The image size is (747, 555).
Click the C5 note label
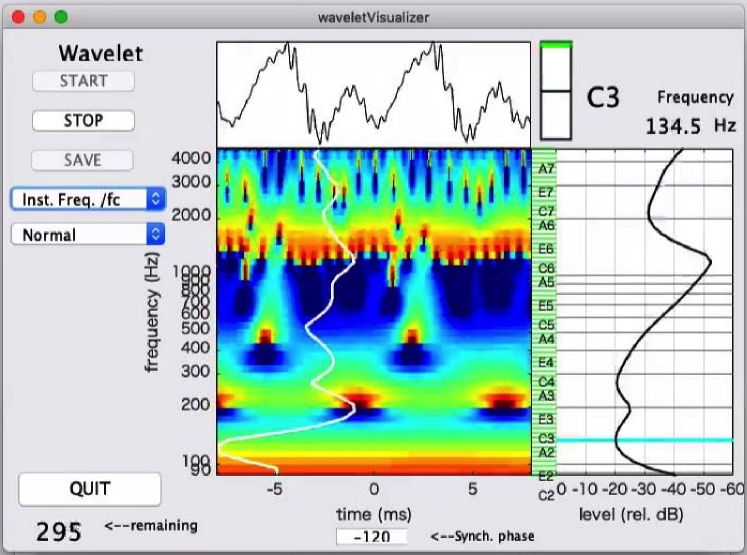[x=546, y=325]
